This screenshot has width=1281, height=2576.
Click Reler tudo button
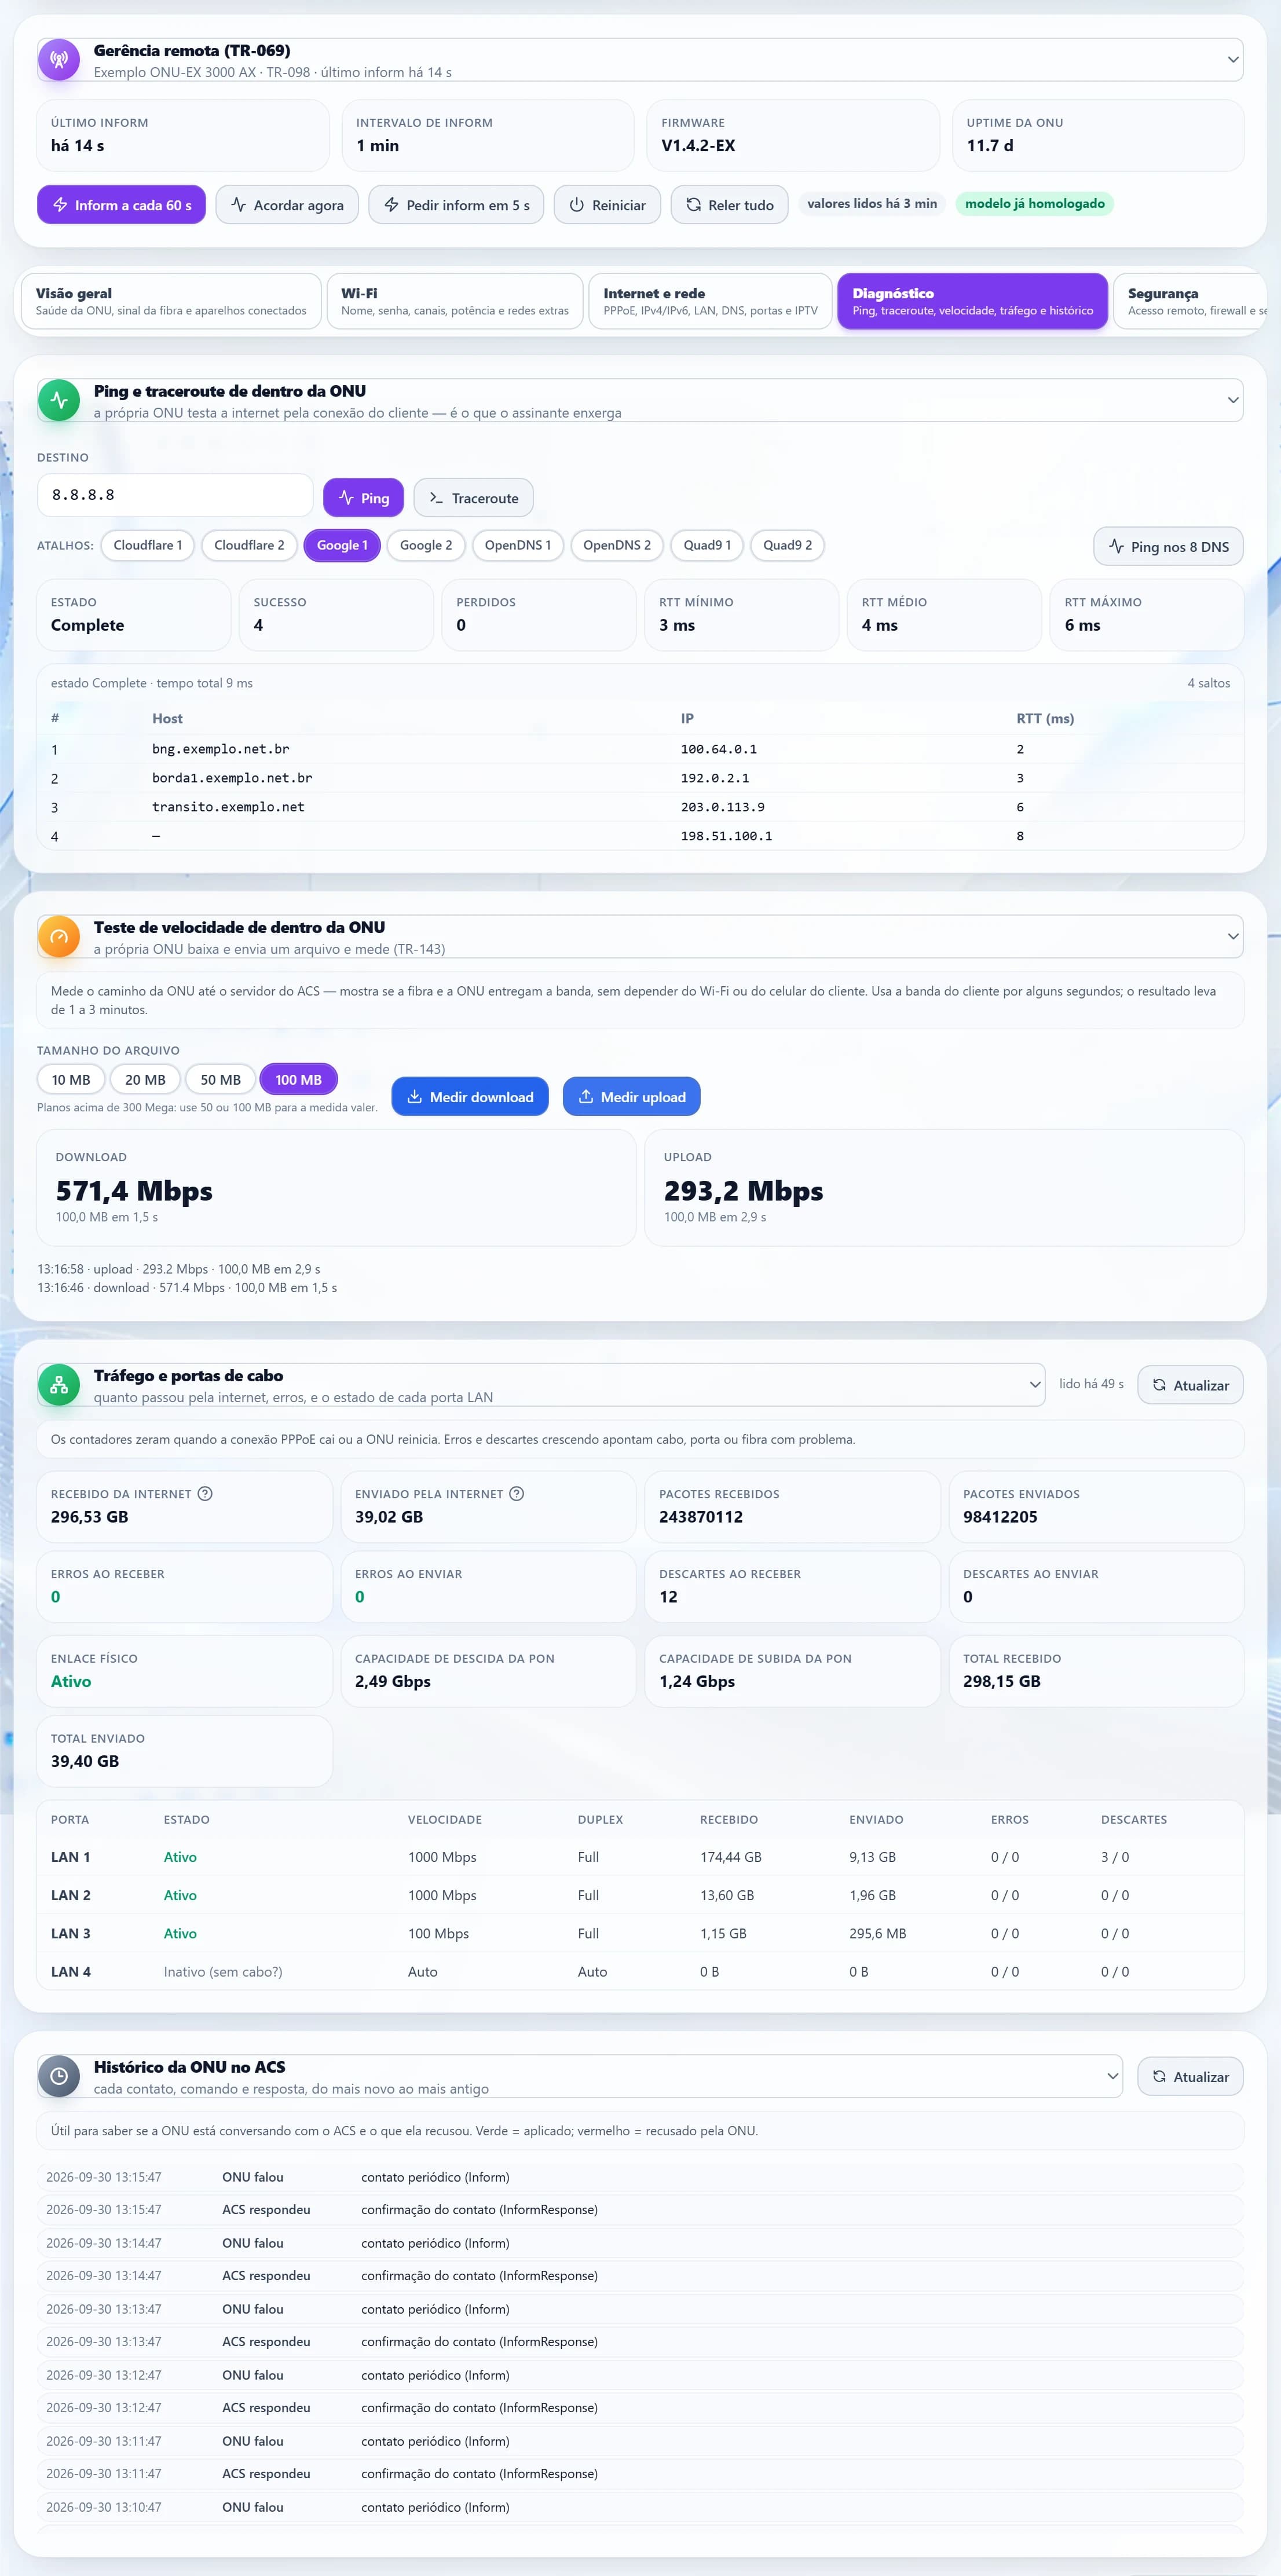pyautogui.click(x=729, y=205)
